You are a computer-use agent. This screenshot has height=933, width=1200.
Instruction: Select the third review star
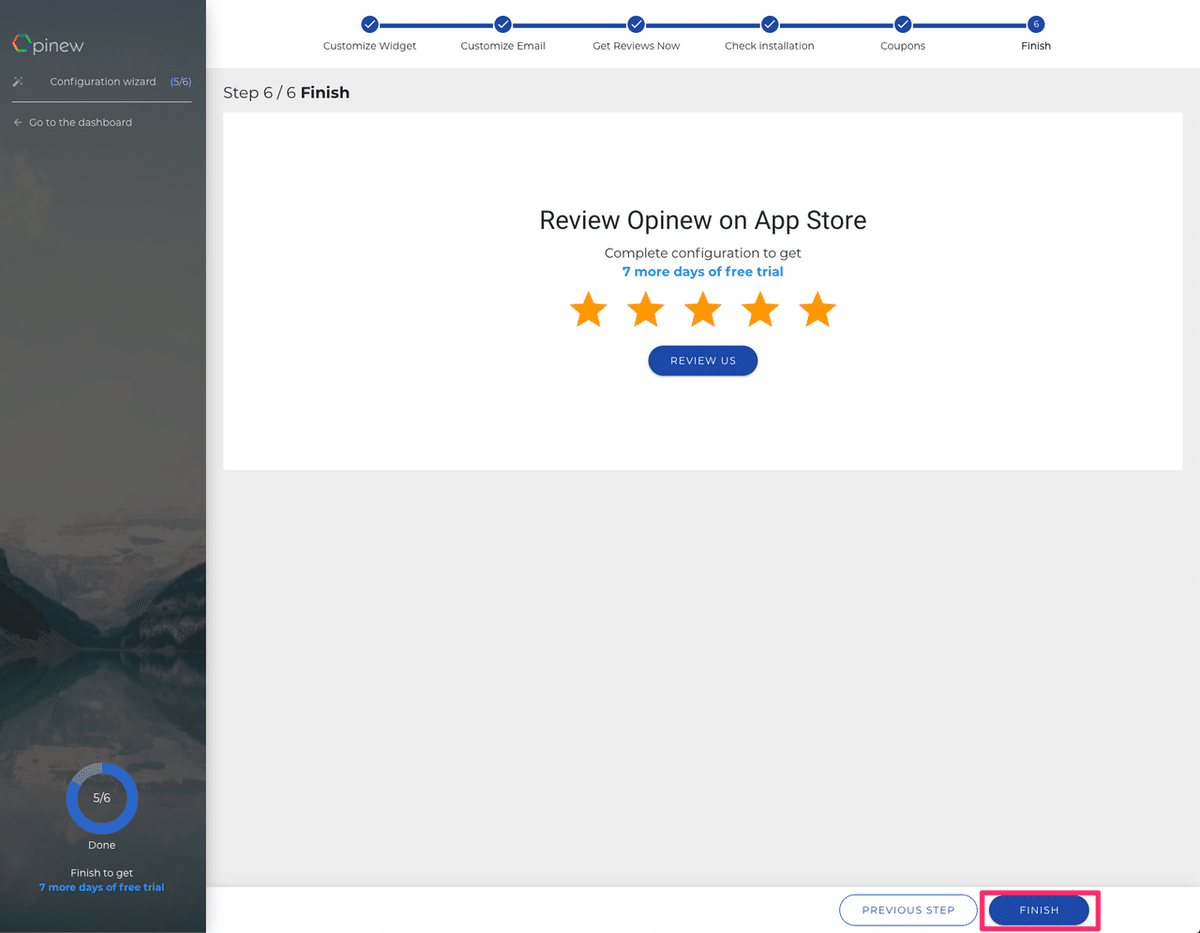point(703,310)
